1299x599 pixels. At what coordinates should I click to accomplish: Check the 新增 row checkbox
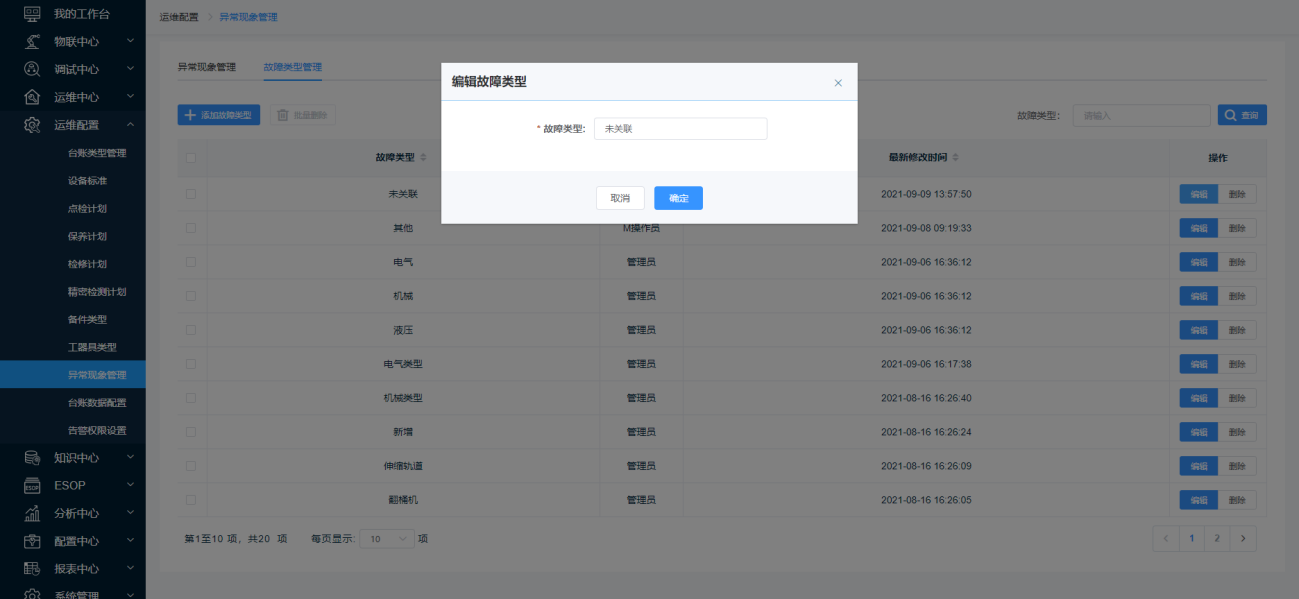coord(191,432)
